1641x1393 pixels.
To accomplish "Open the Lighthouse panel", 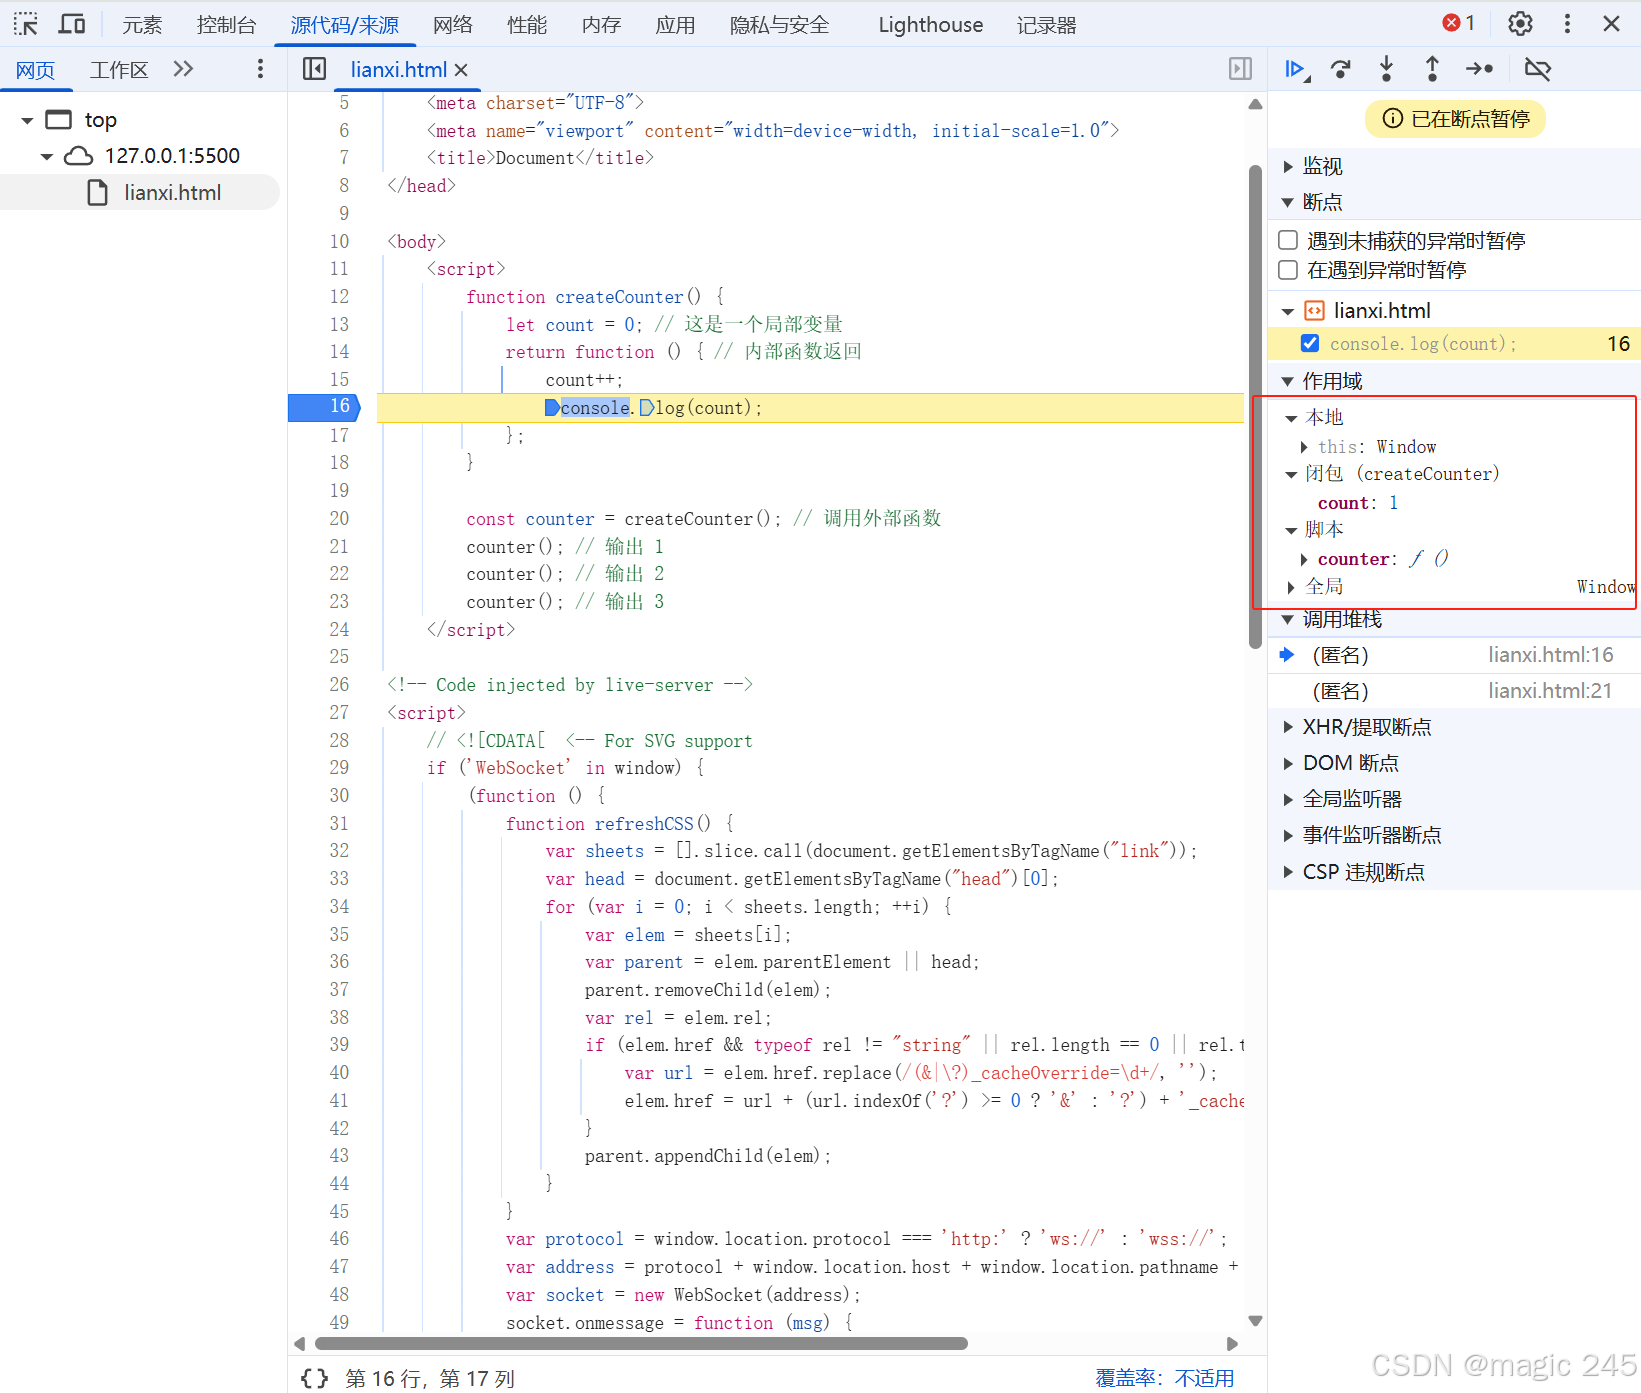I will (931, 25).
